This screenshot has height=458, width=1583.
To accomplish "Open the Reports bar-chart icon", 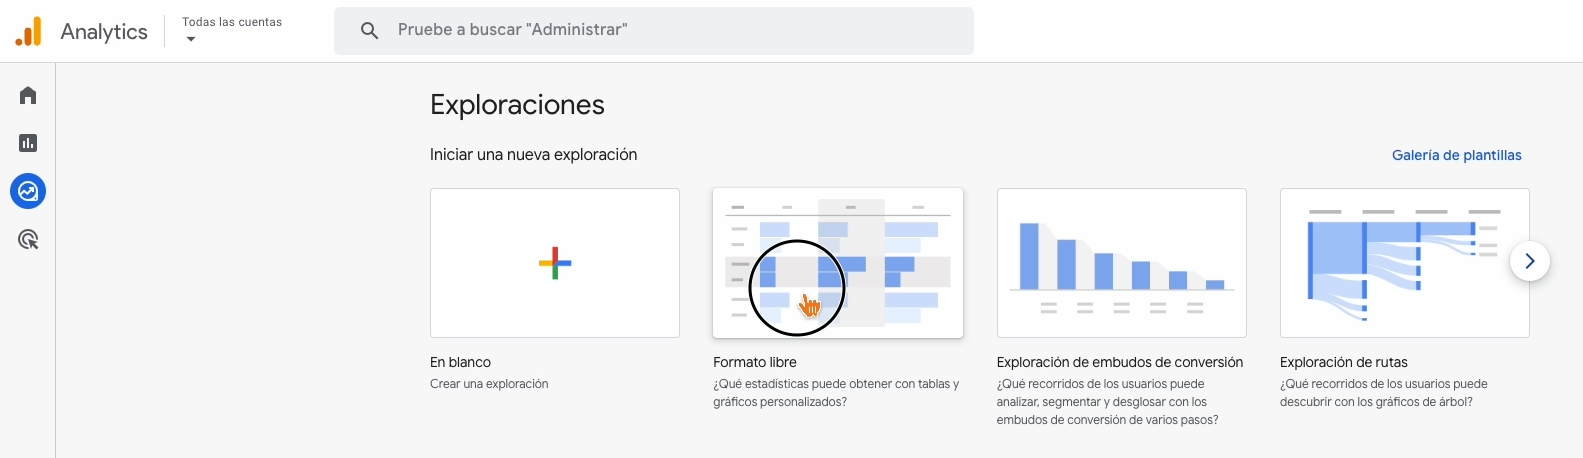I will point(28,143).
